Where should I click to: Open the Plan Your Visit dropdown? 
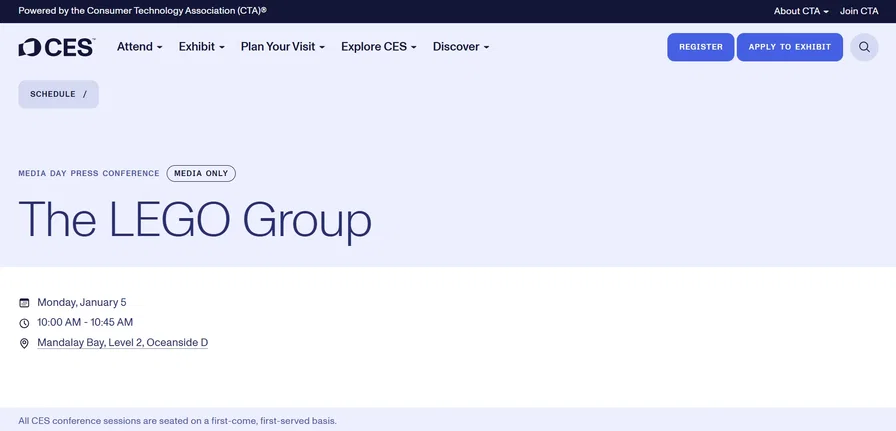point(283,47)
